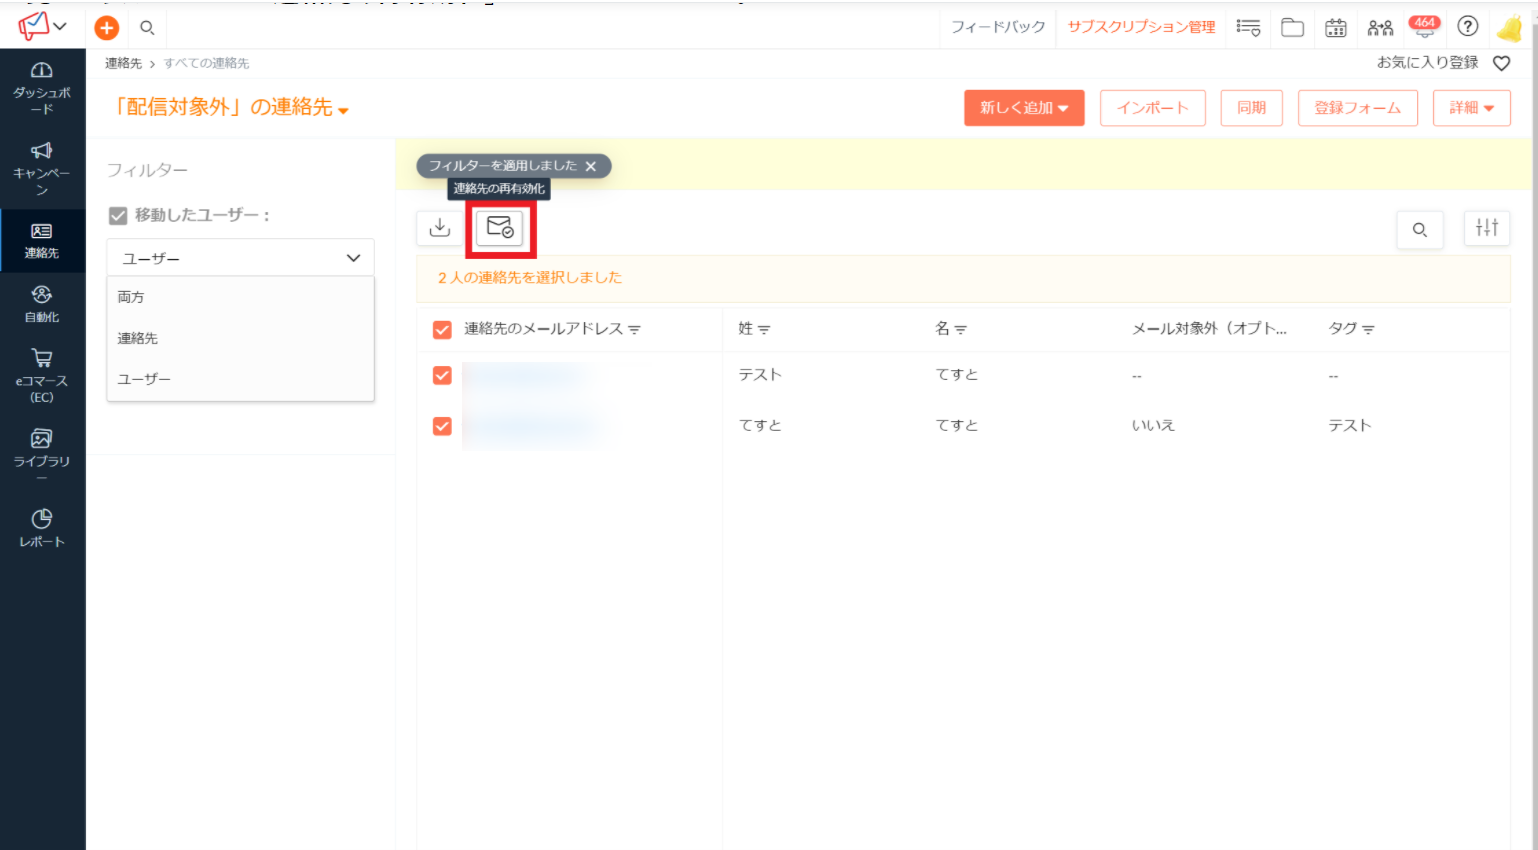Go to キャンペーン in the sidebar
Image resolution: width=1538 pixels, height=850 pixels.
[x=42, y=167]
